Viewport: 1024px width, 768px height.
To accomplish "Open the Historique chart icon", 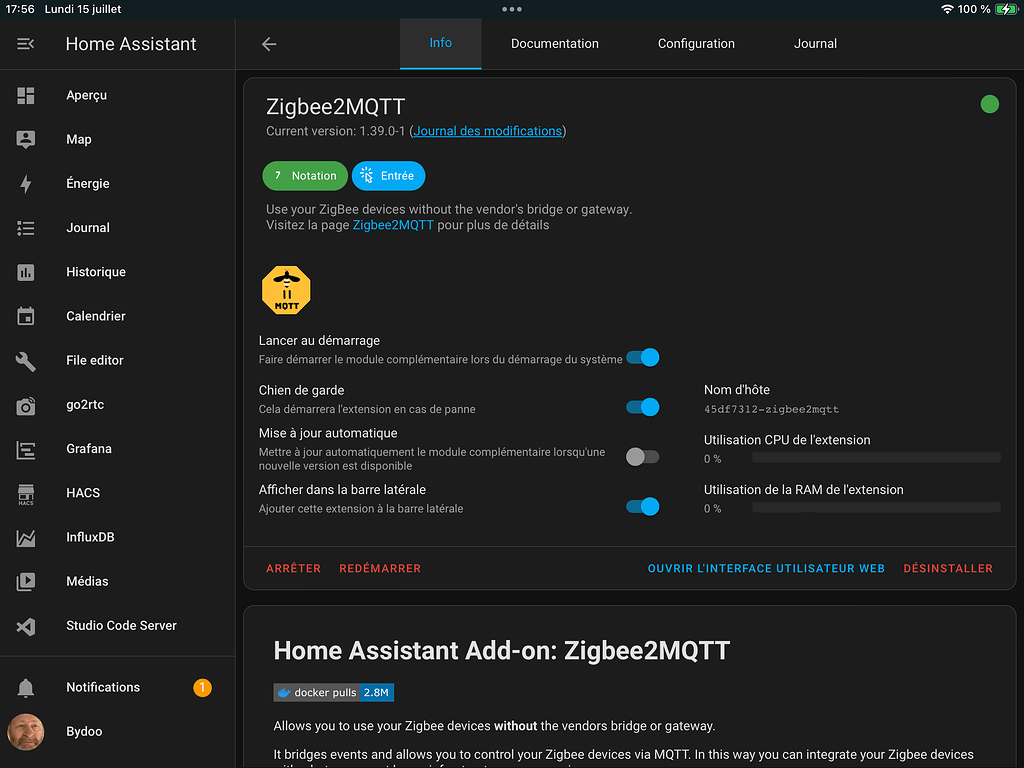I will click(x=25, y=272).
